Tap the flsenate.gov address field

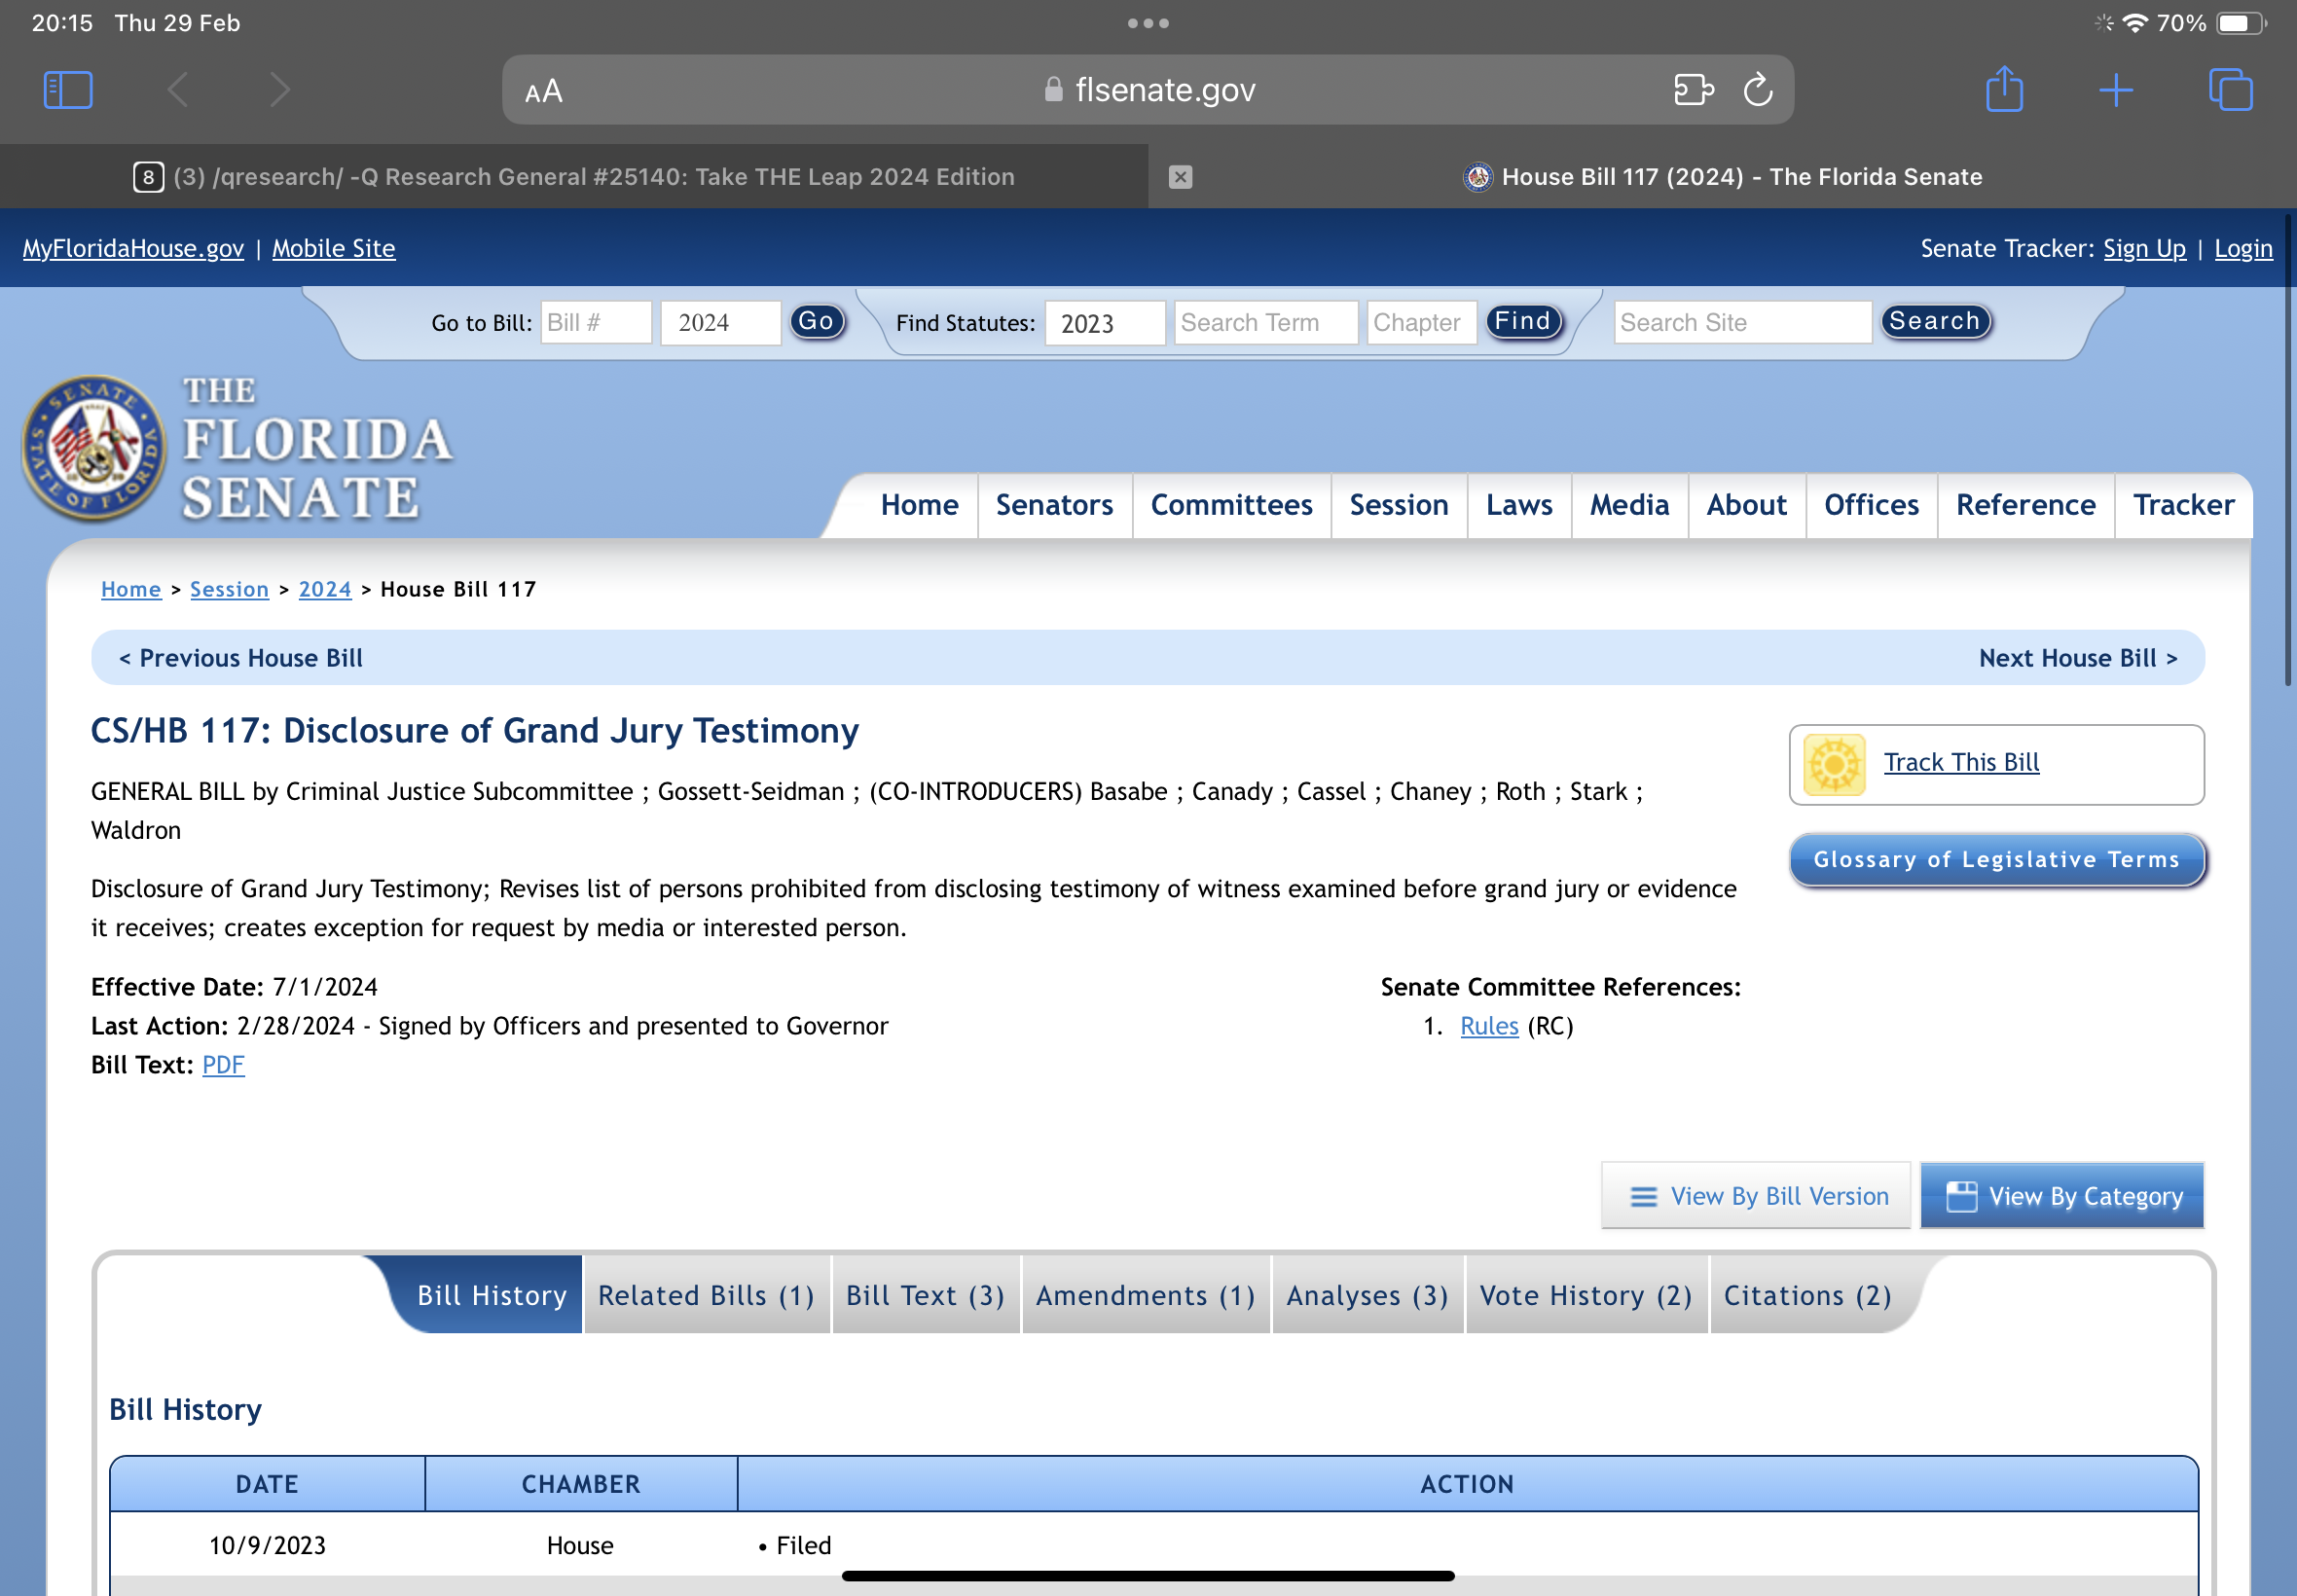1148,90
